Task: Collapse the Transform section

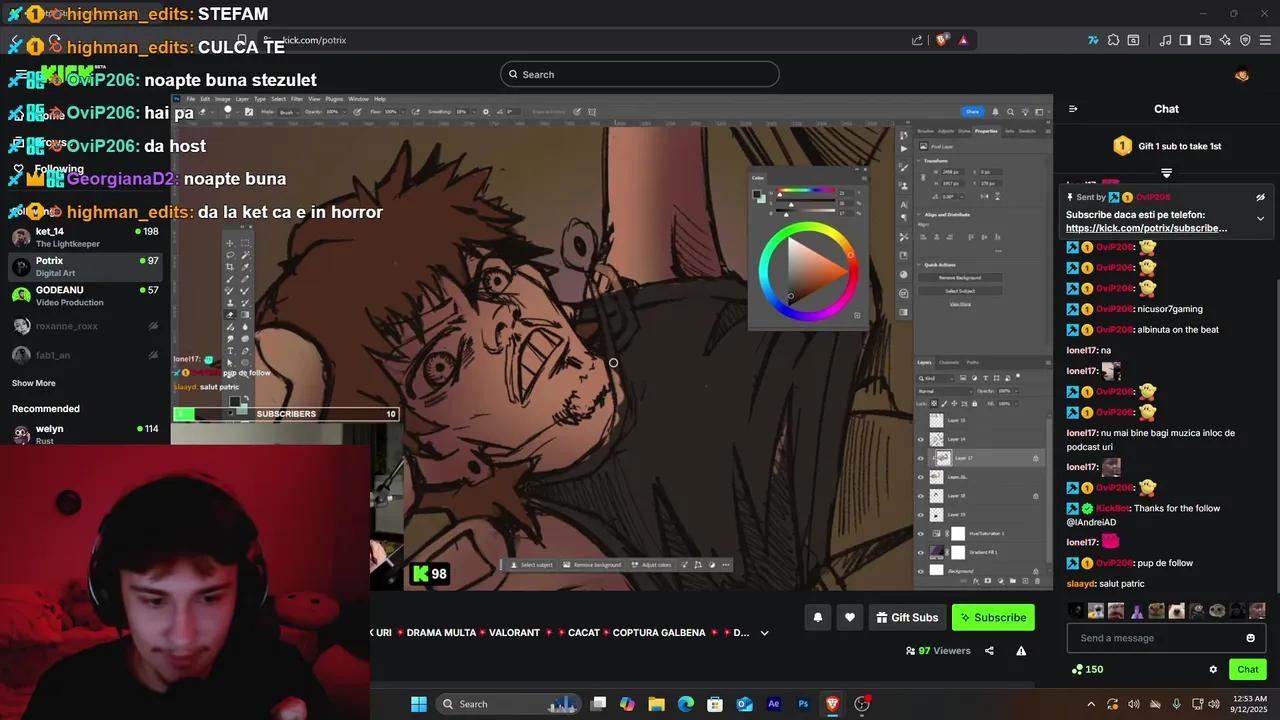Action: [x=918, y=161]
